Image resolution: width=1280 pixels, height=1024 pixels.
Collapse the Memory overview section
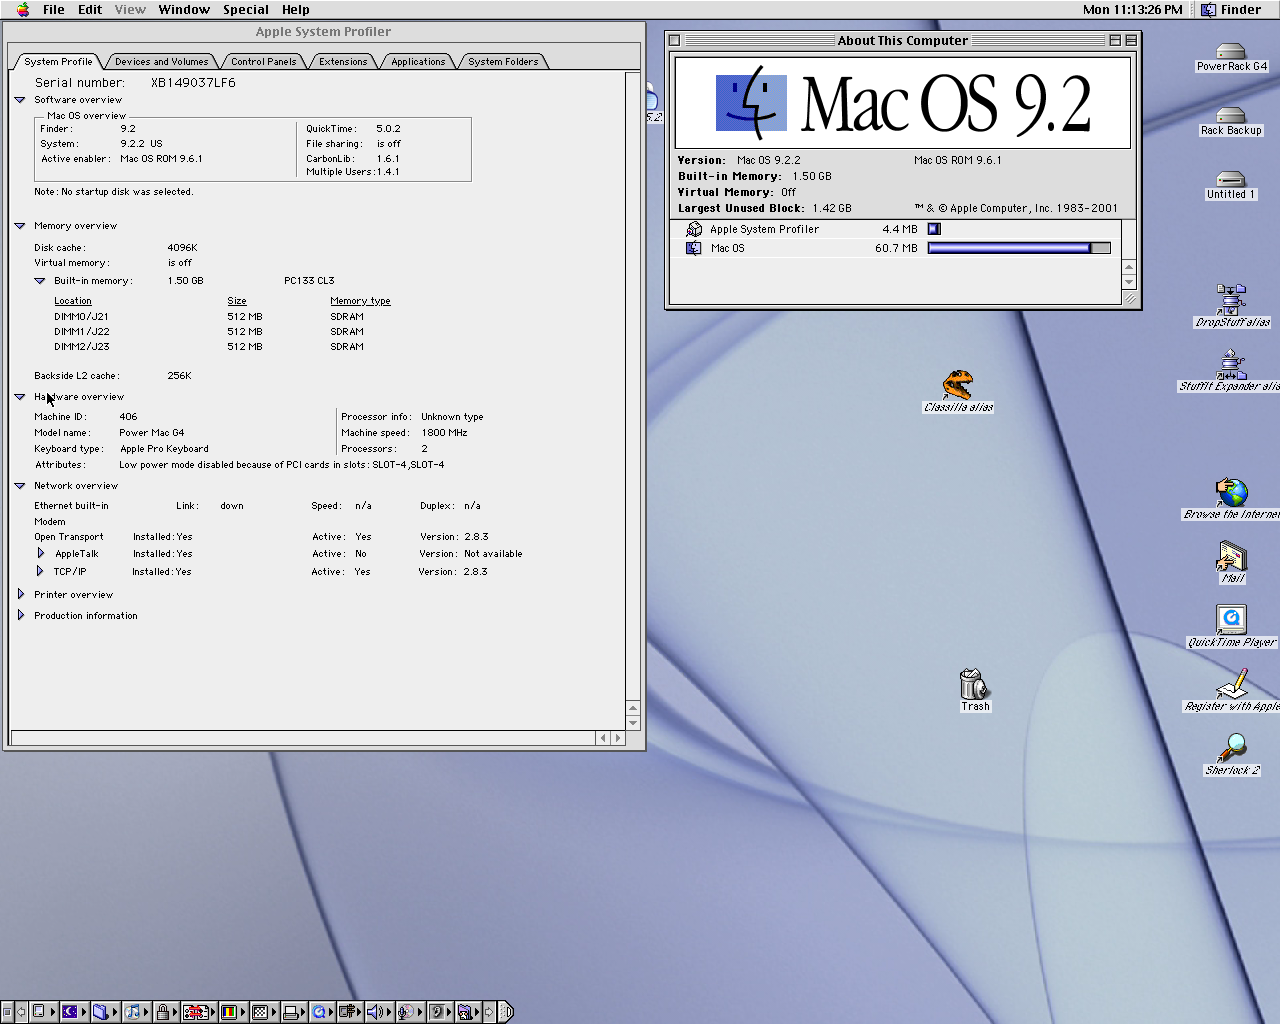pyautogui.click(x=19, y=226)
